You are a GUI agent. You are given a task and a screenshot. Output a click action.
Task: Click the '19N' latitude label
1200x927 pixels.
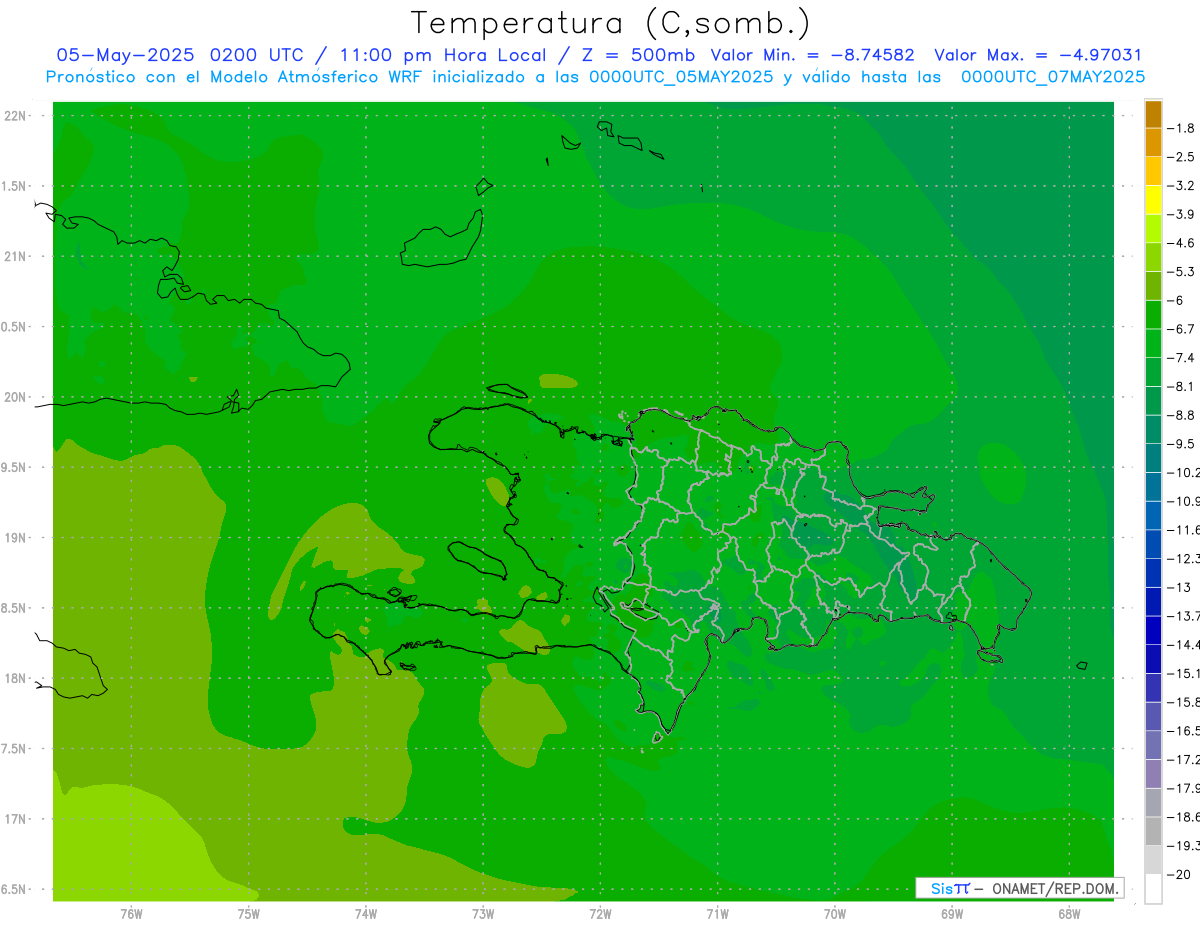pyautogui.click(x=15, y=538)
